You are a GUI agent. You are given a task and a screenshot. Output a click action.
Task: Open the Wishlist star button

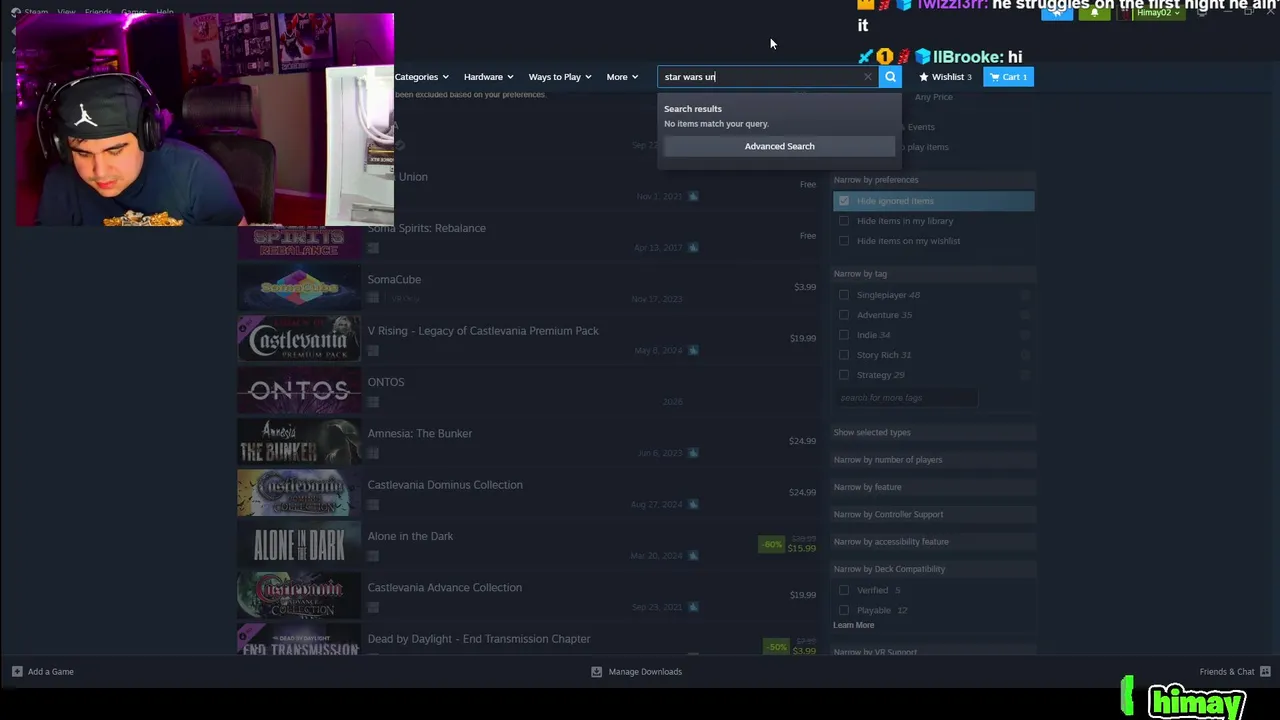(945, 77)
